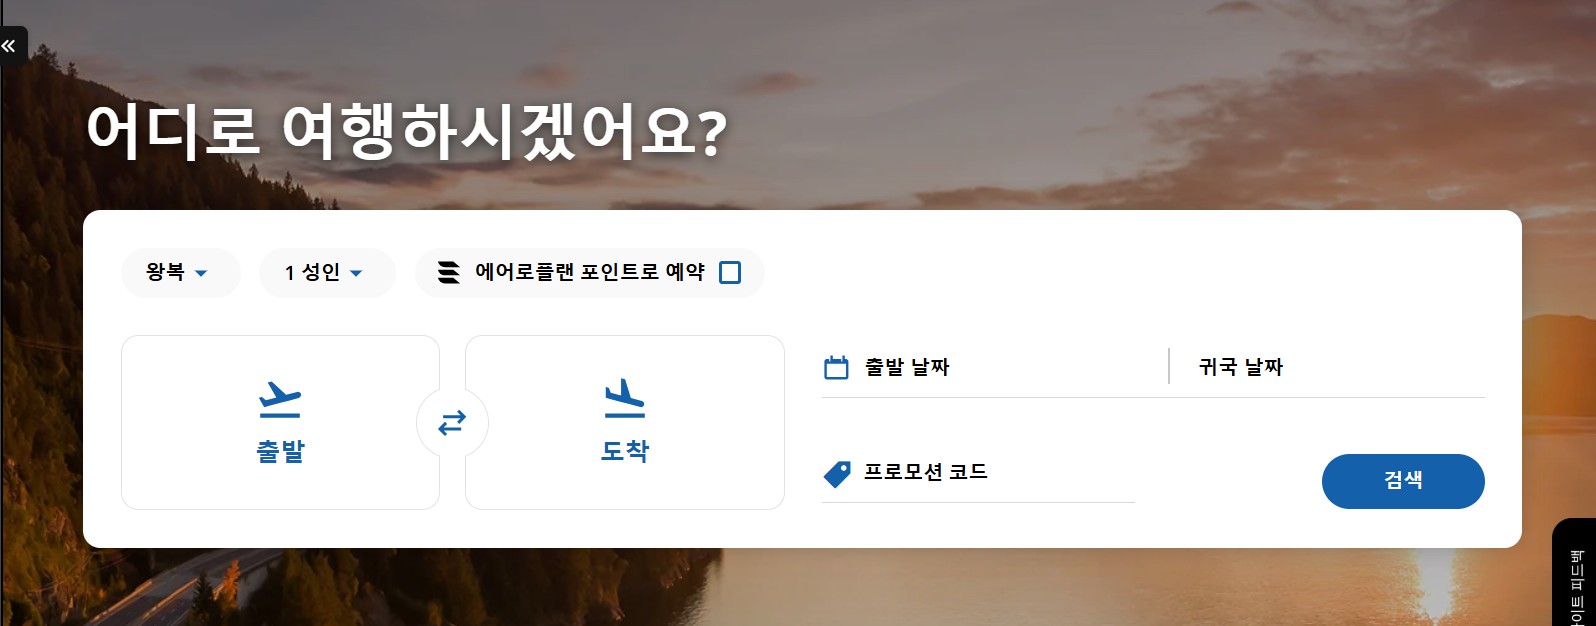Screen dimensions: 1596x626
Task: Click the landing plane icon above 도착
Action: (x=625, y=399)
